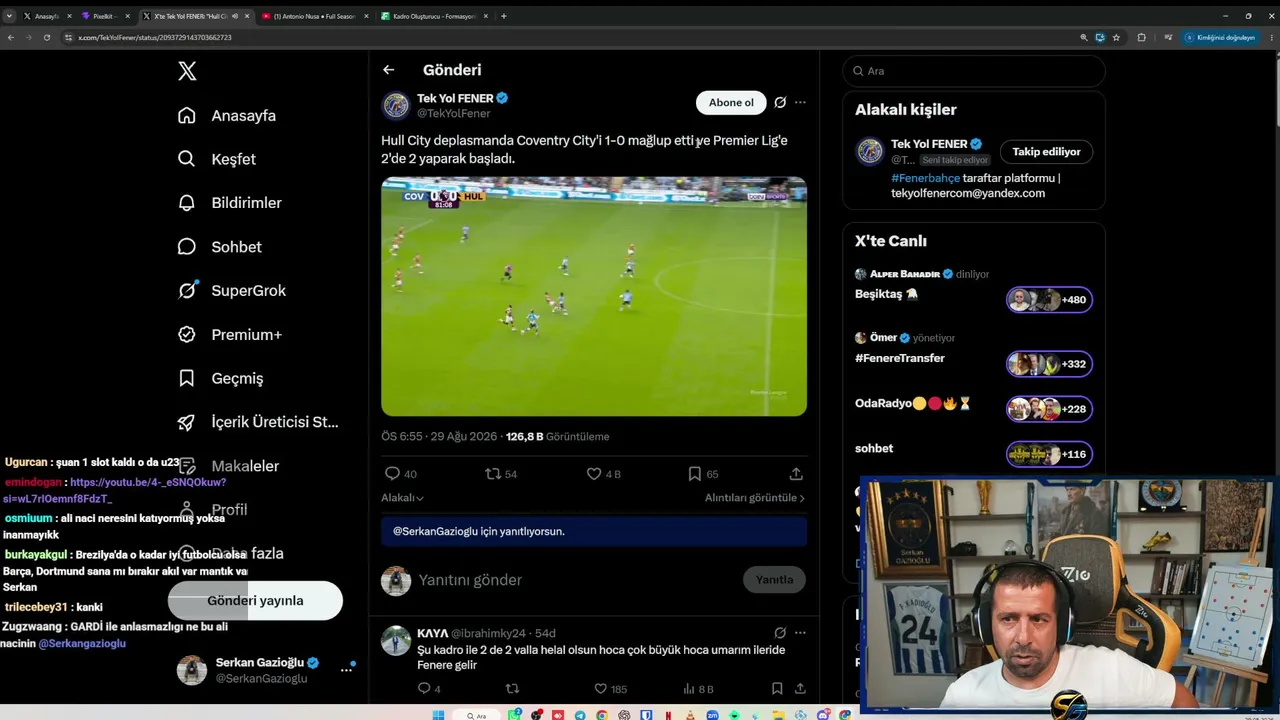Open KAYA's profile avatar
The width and height of the screenshot is (1280, 720).
click(x=396, y=641)
